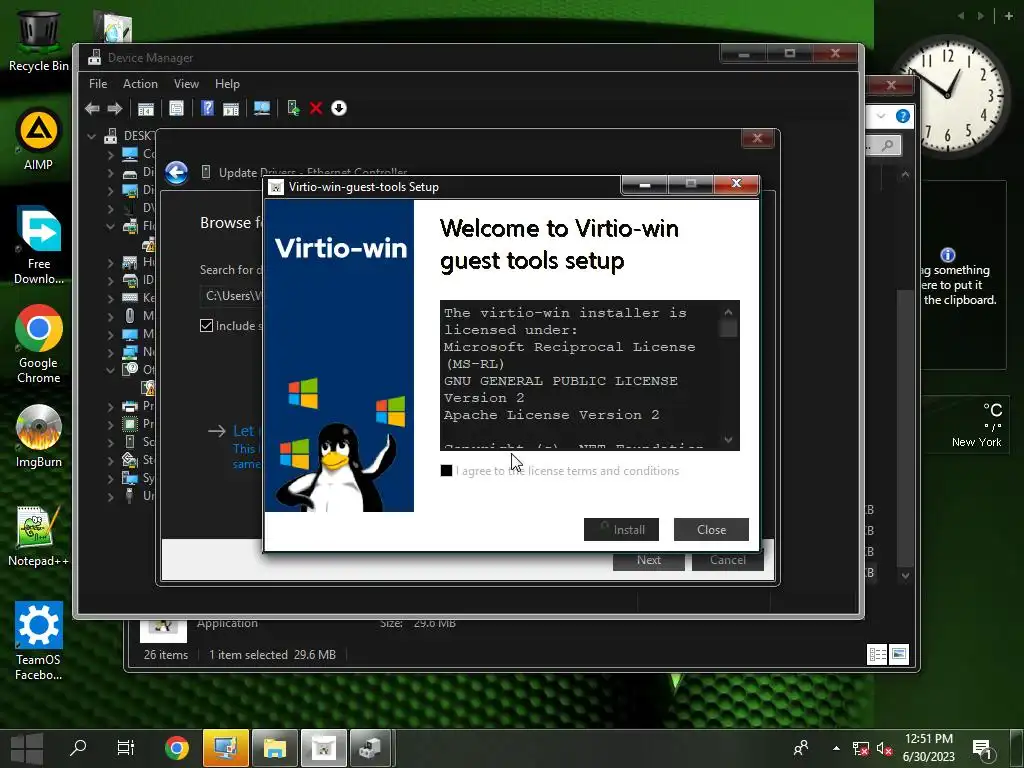
Task: Click the license text scrollbar down arrow
Action: pos(728,440)
